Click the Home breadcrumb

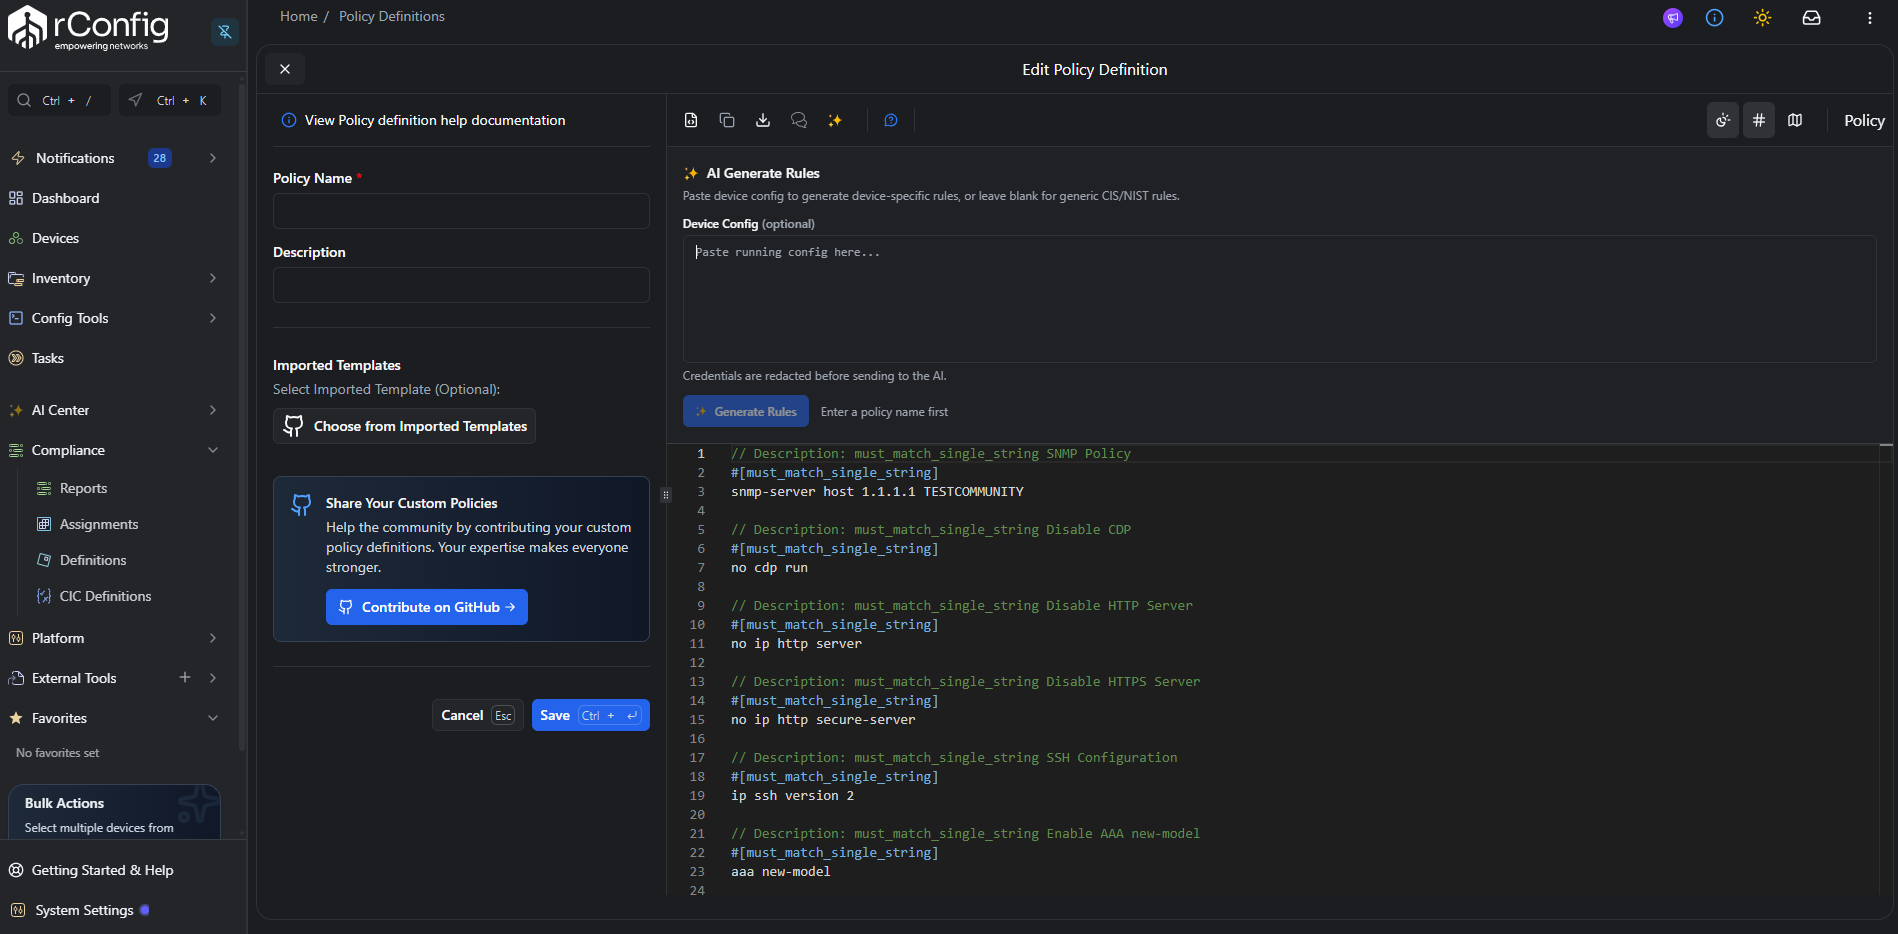coord(298,16)
